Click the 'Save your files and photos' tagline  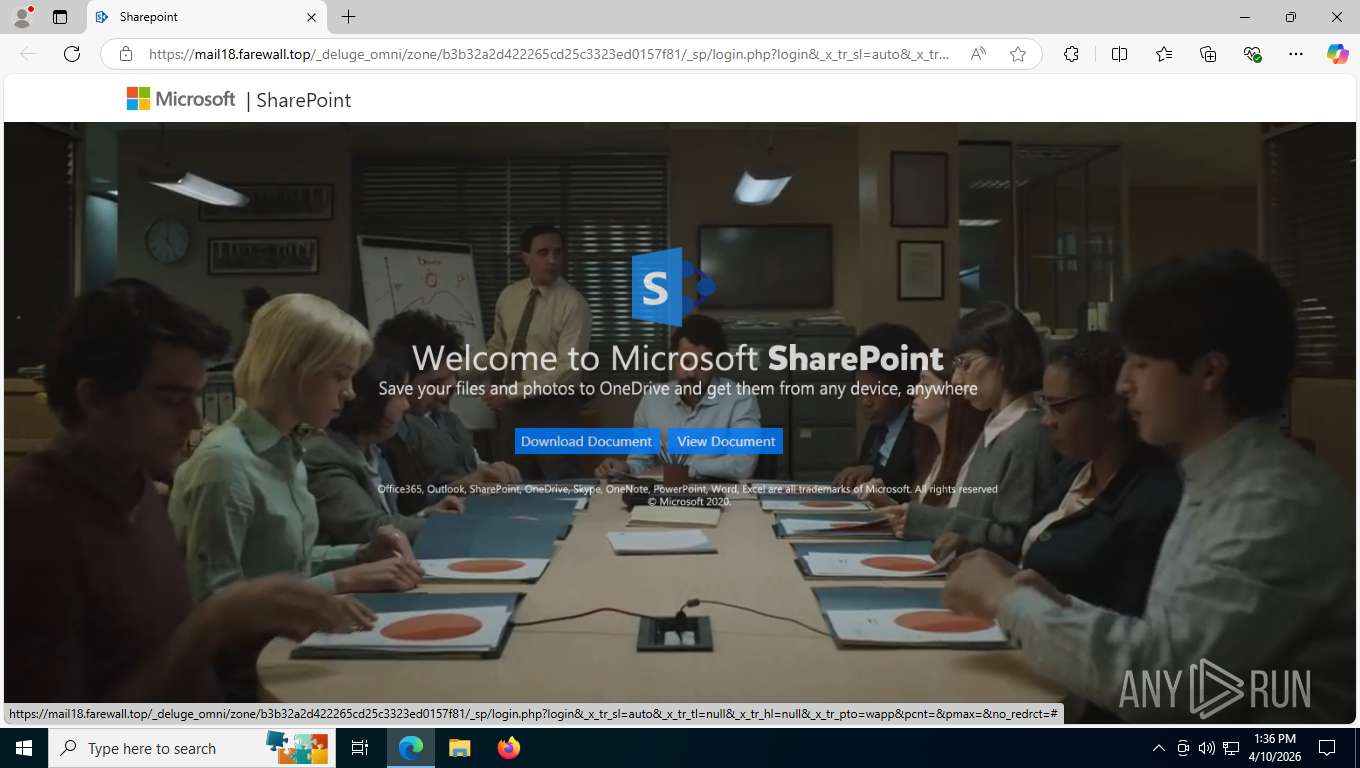click(678, 388)
